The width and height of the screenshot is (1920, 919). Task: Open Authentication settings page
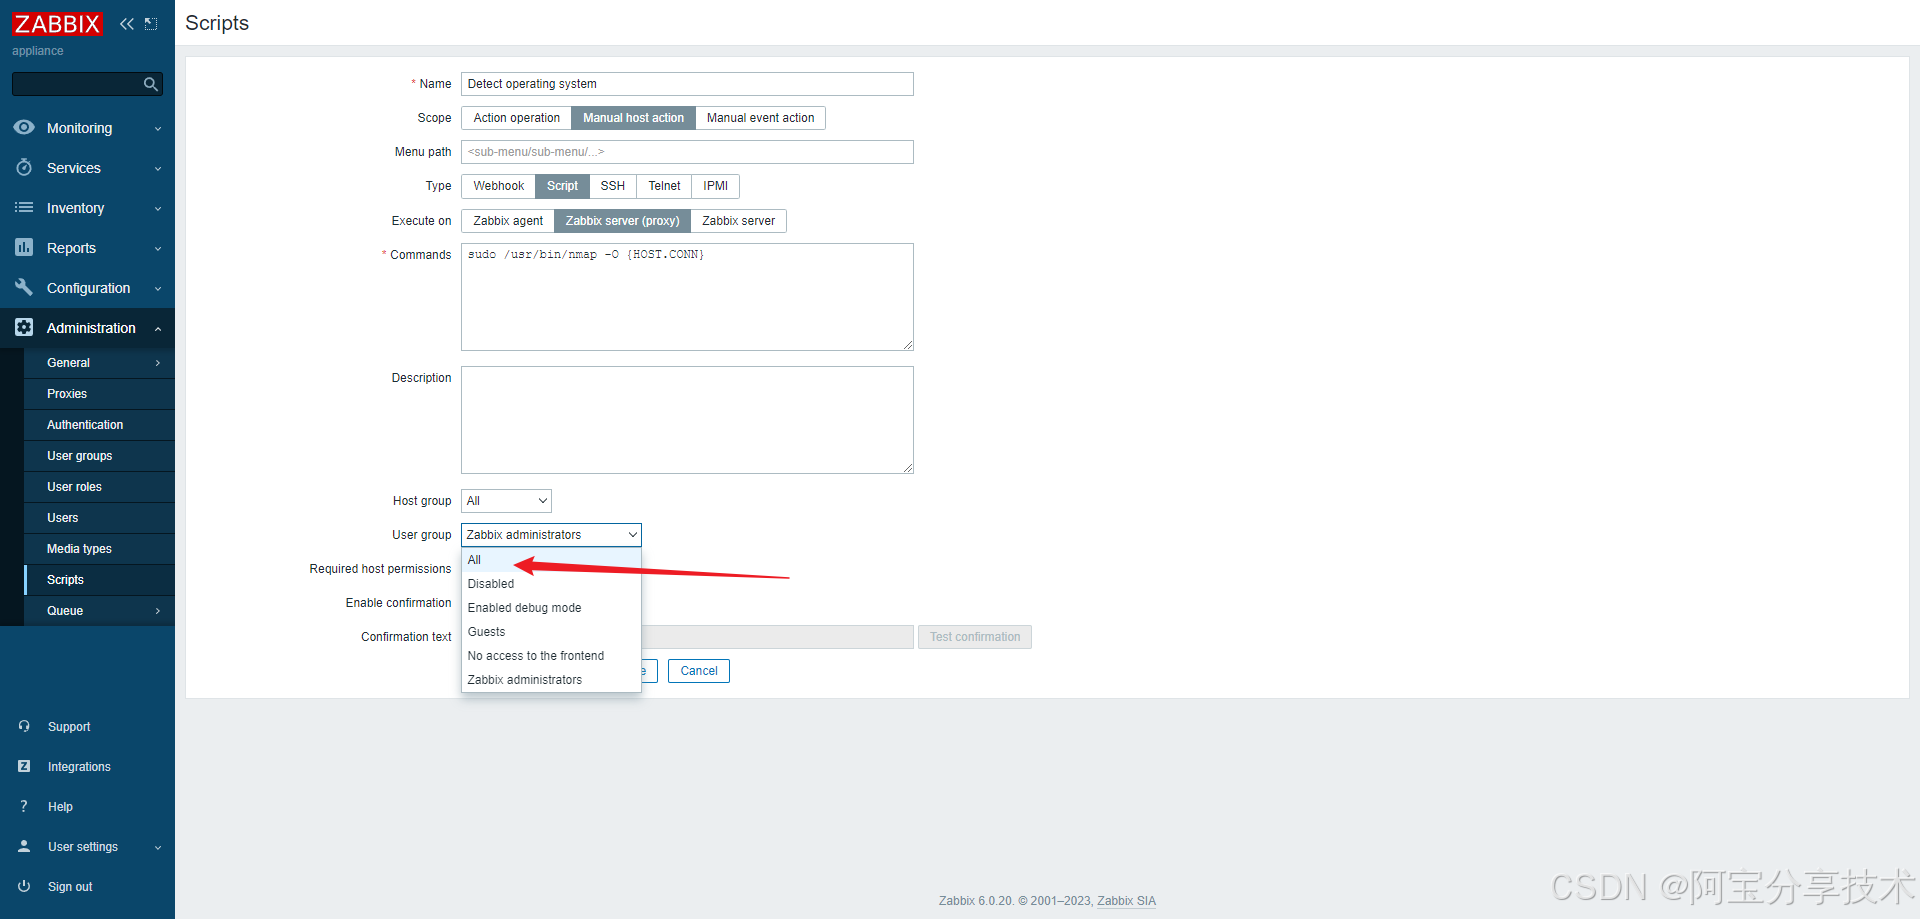coord(99,425)
